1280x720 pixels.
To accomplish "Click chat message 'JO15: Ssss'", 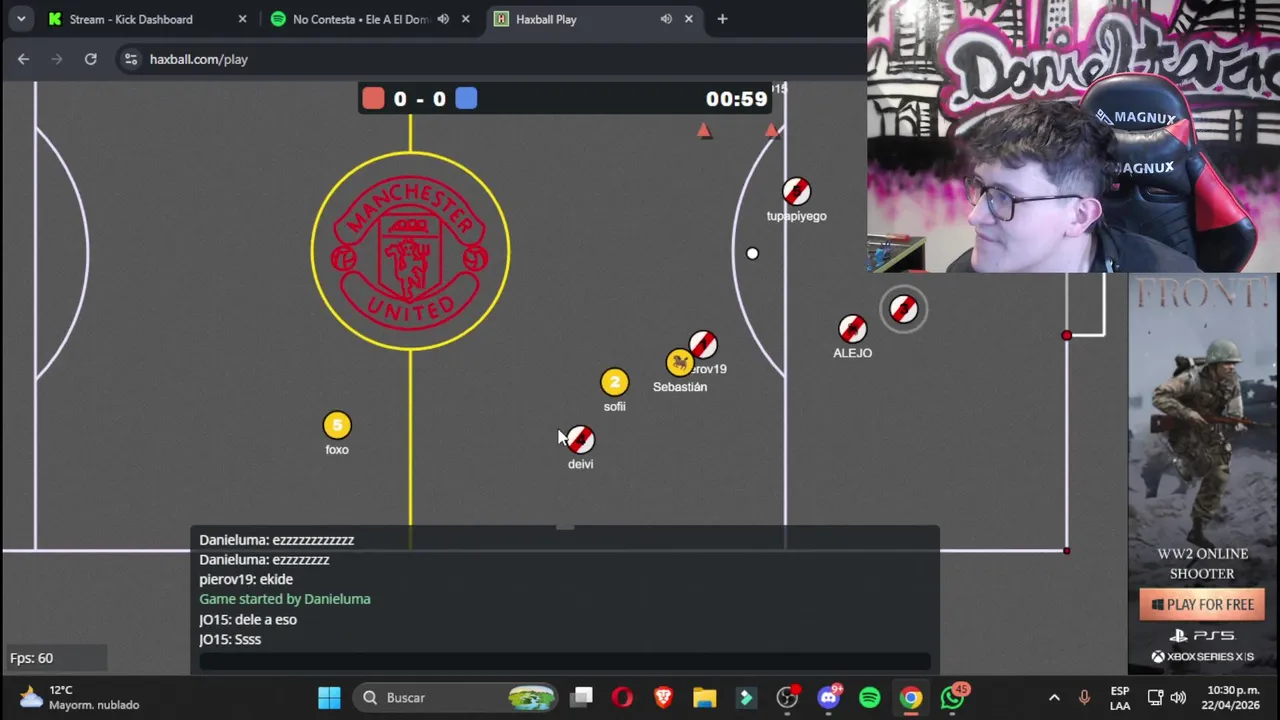I will click(x=230, y=639).
